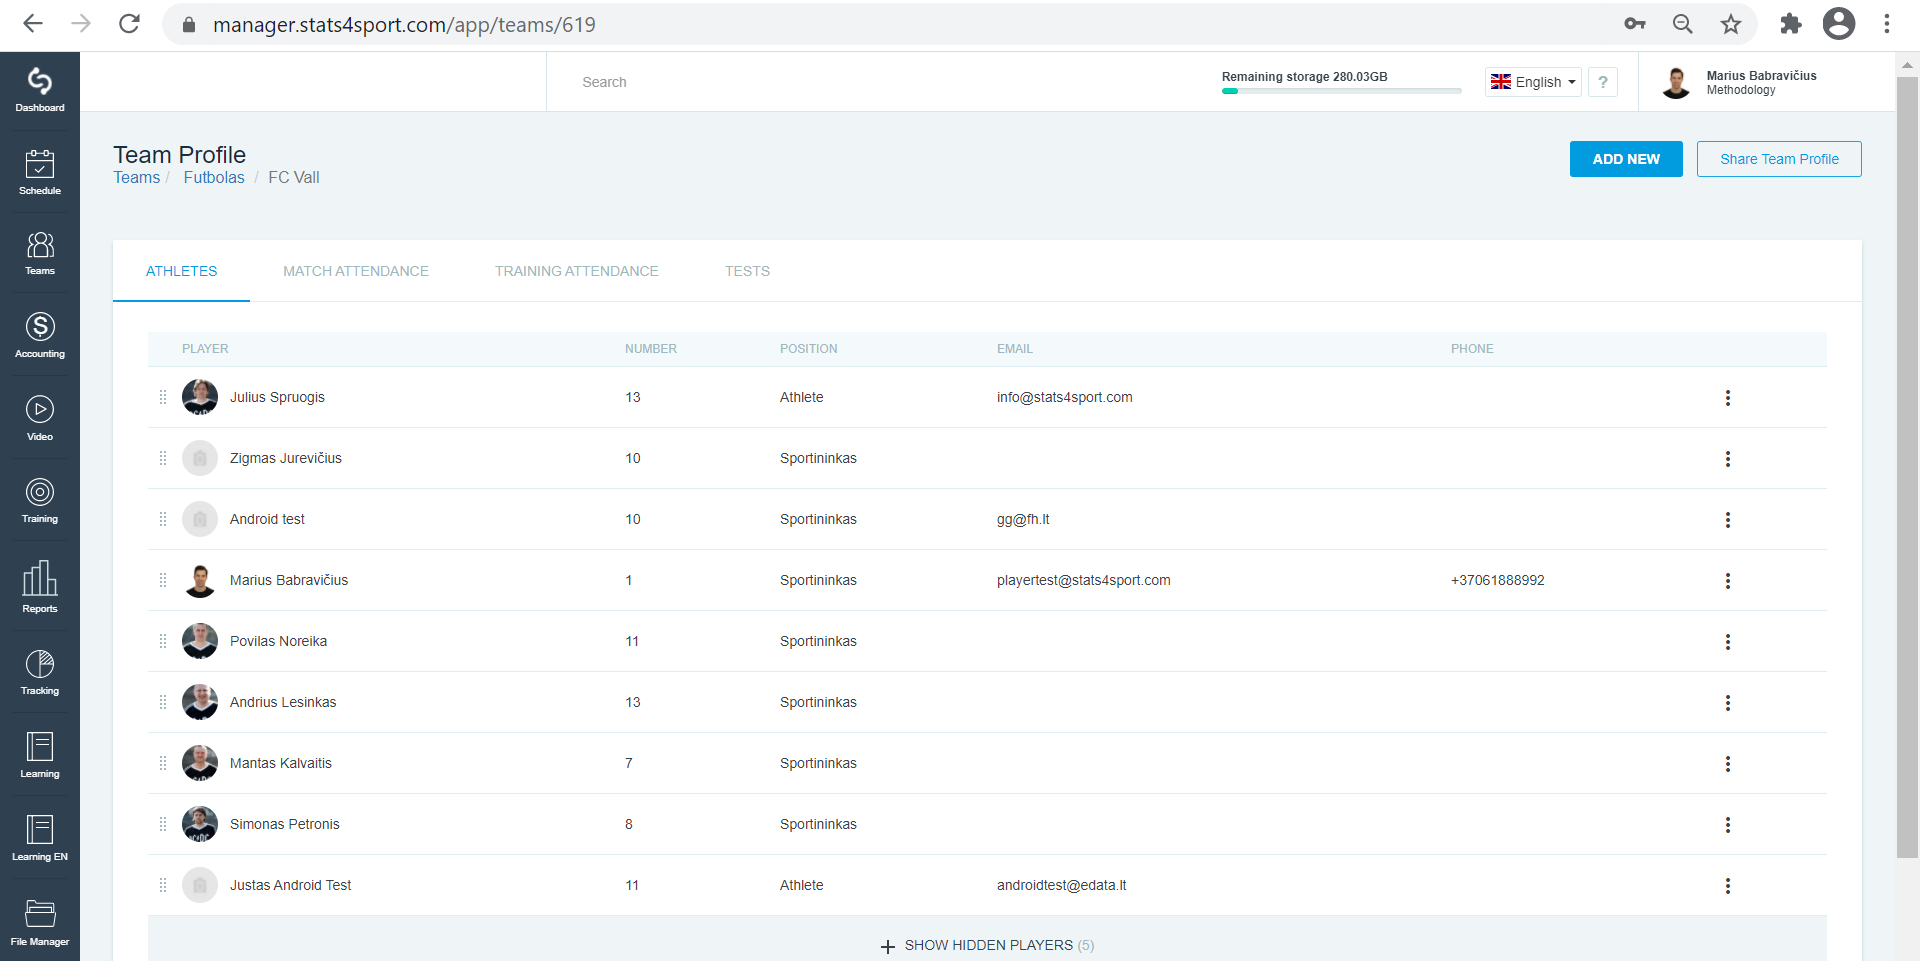Open the Tracking section
This screenshot has width=1920, height=961.
click(40, 672)
